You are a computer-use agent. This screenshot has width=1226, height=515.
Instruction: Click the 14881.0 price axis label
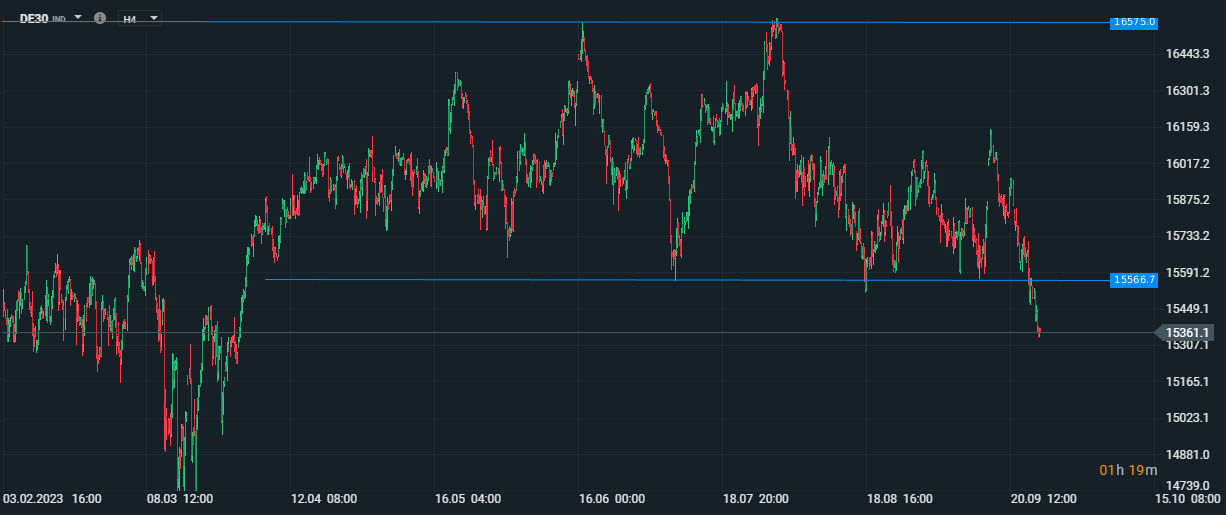pyautogui.click(x=1189, y=454)
